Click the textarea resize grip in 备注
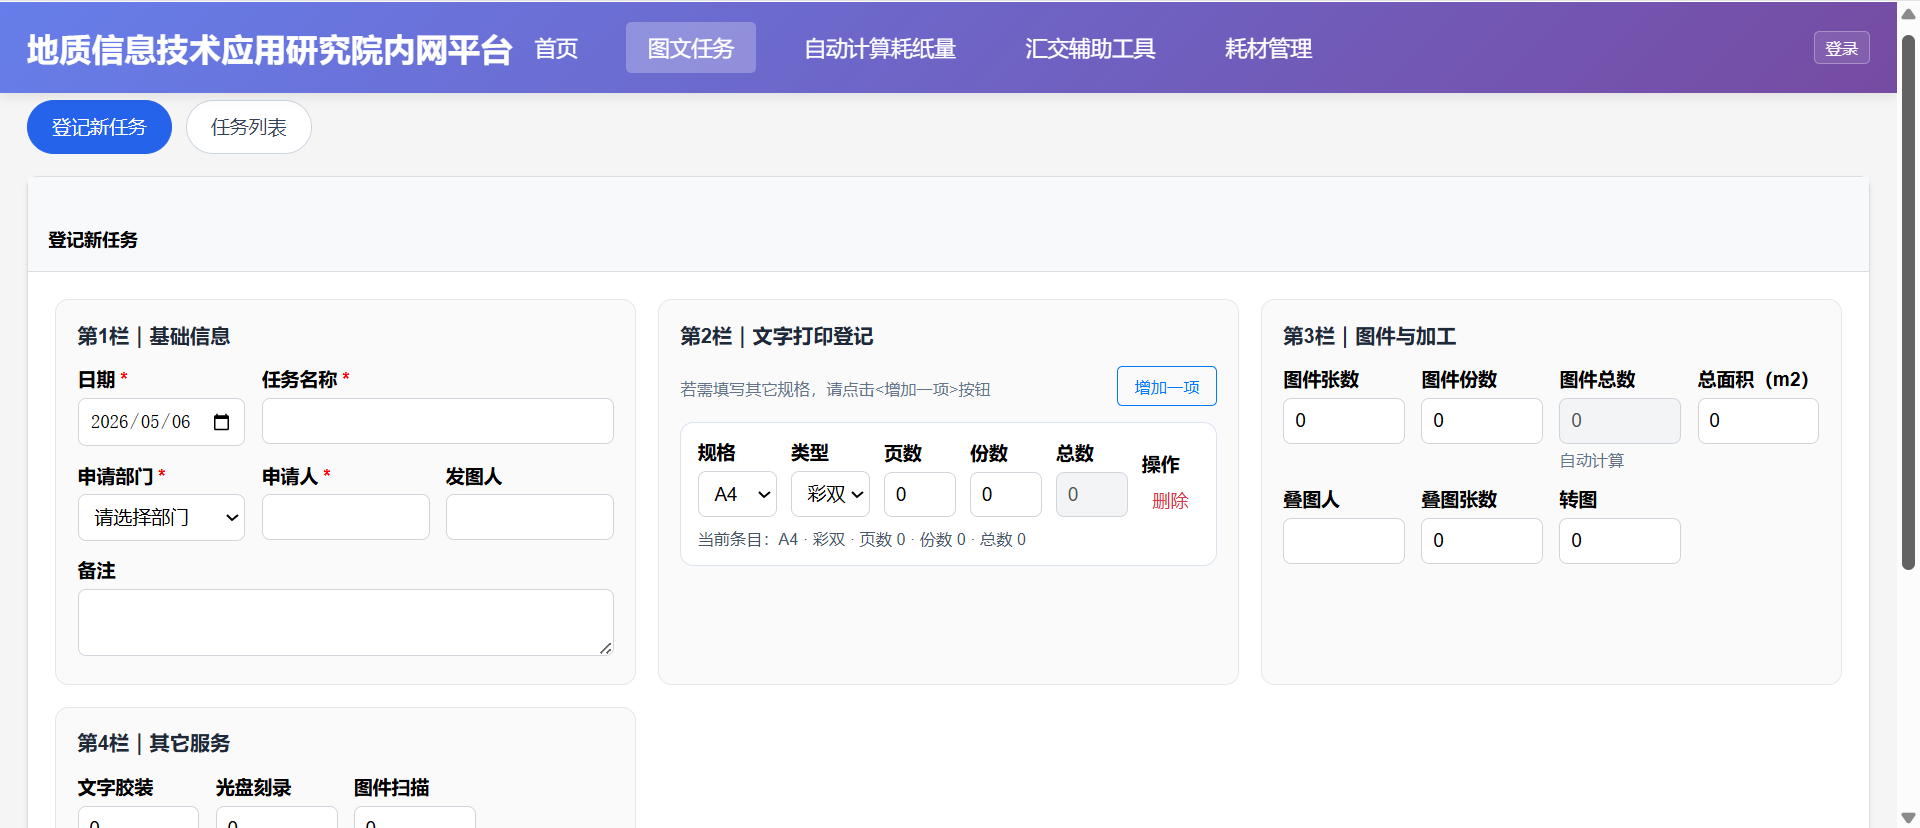This screenshot has height=828, width=1920. (x=606, y=648)
